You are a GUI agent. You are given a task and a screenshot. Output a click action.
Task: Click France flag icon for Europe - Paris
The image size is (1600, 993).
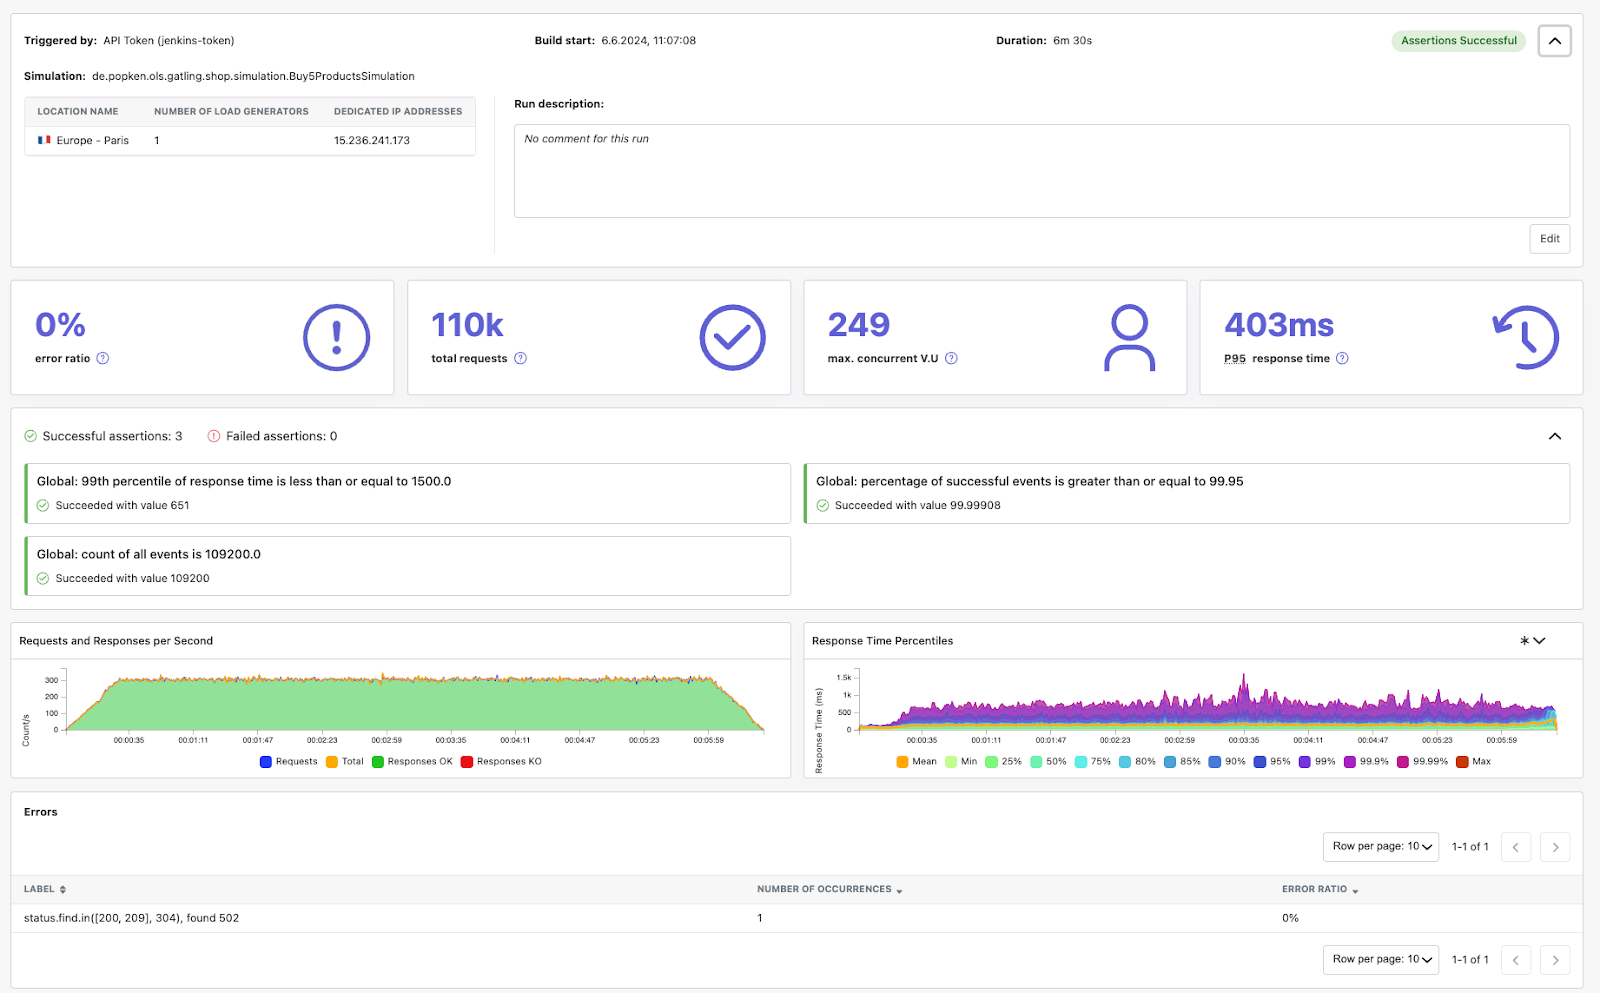[44, 140]
